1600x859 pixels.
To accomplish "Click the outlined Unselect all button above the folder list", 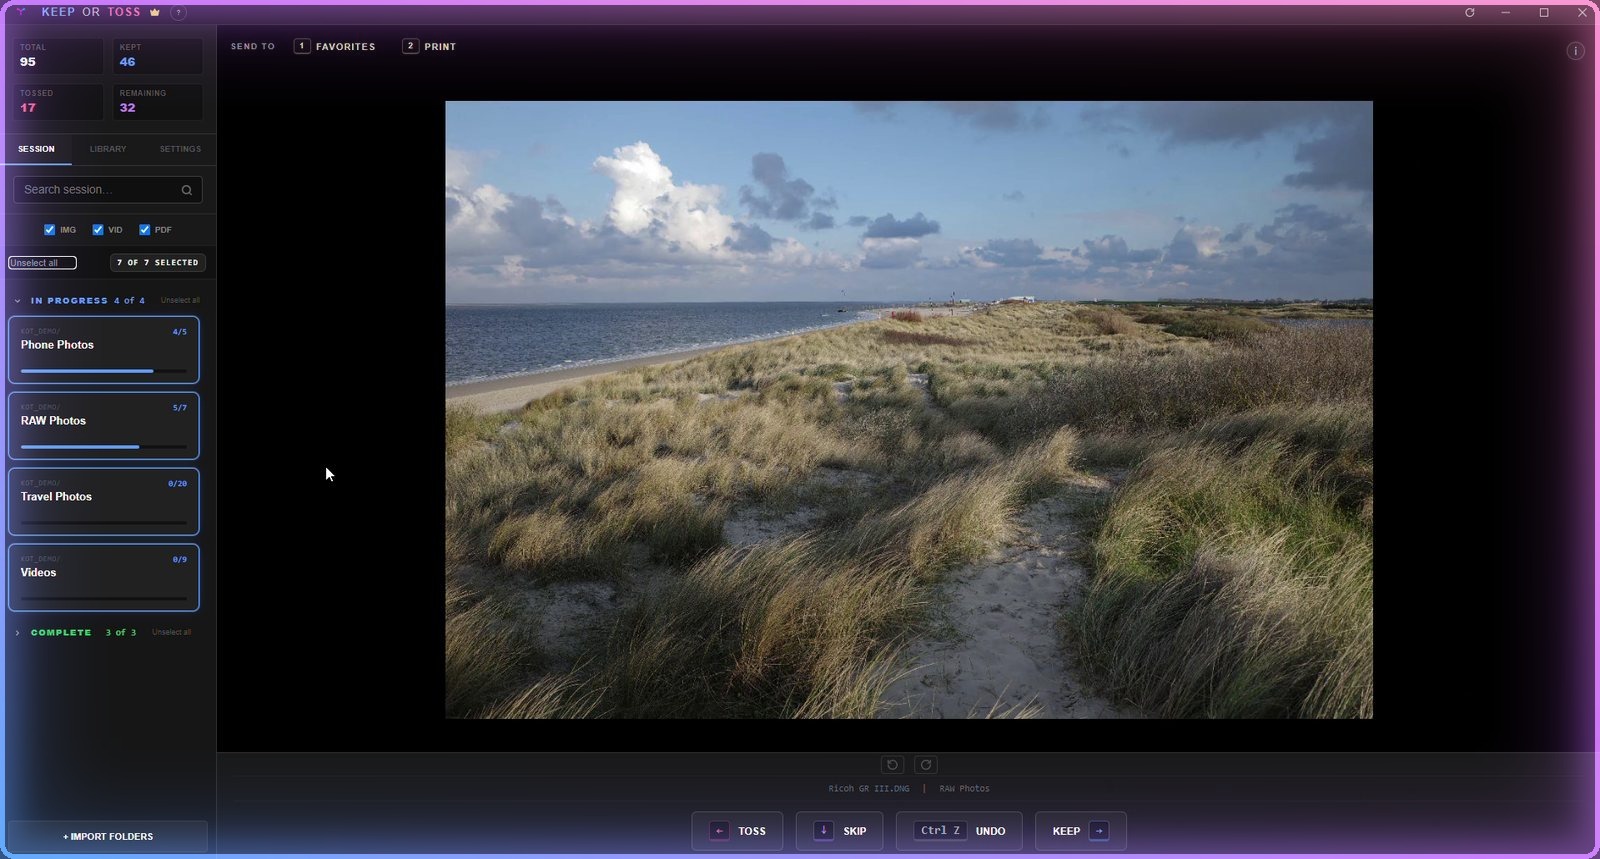I will (42, 263).
